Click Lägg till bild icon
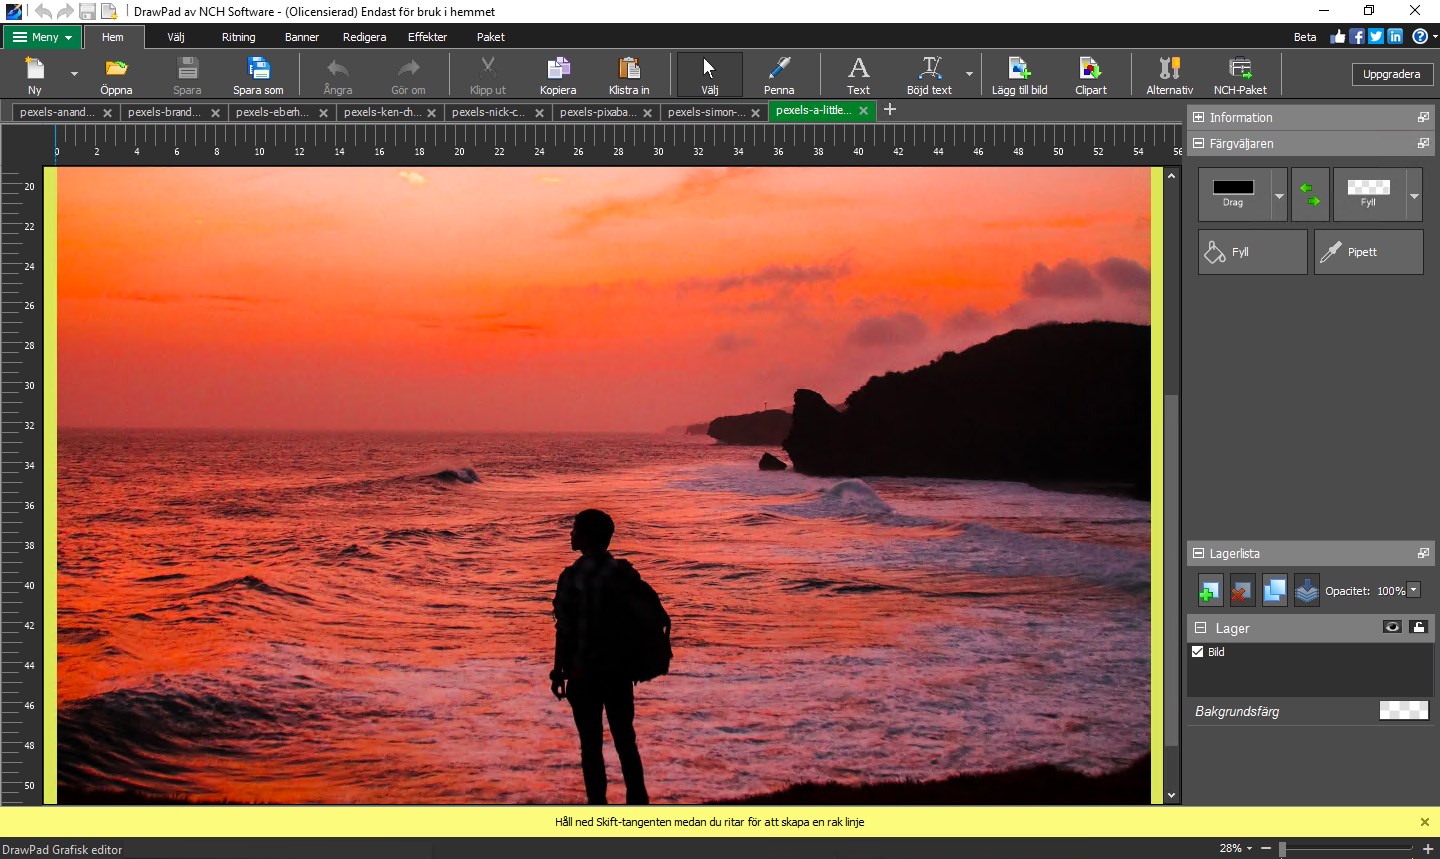This screenshot has width=1440, height=859. click(x=1019, y=69)
